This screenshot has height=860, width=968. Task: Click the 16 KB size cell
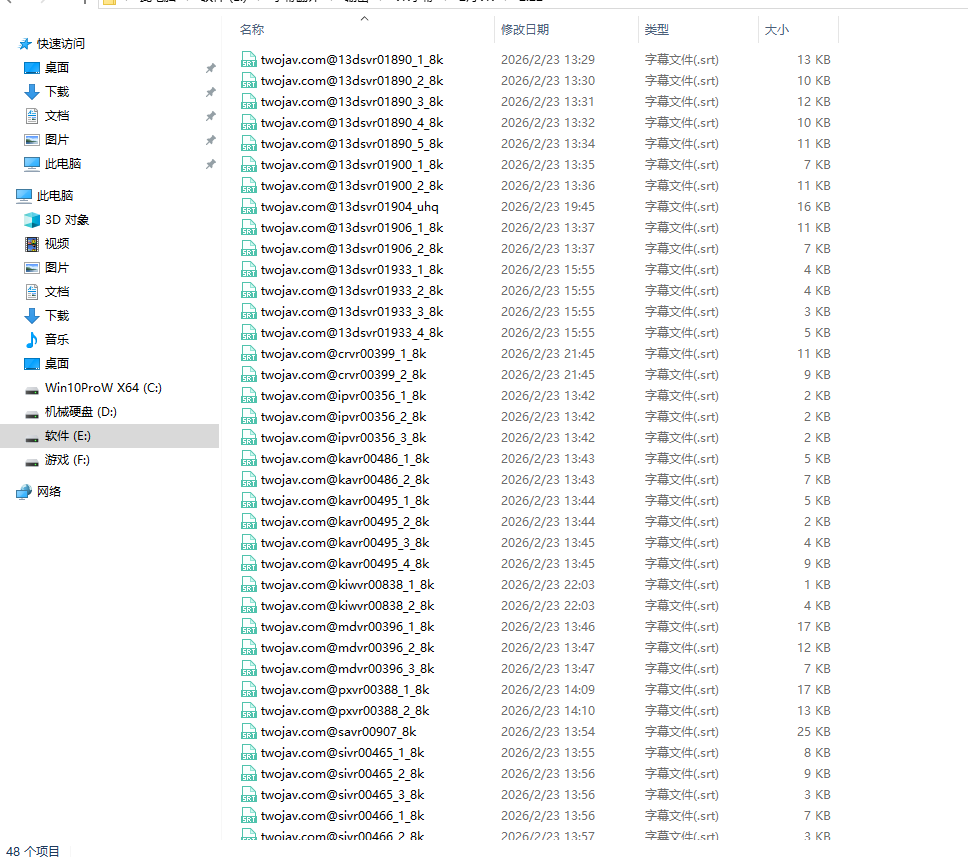tap(814, 207)
